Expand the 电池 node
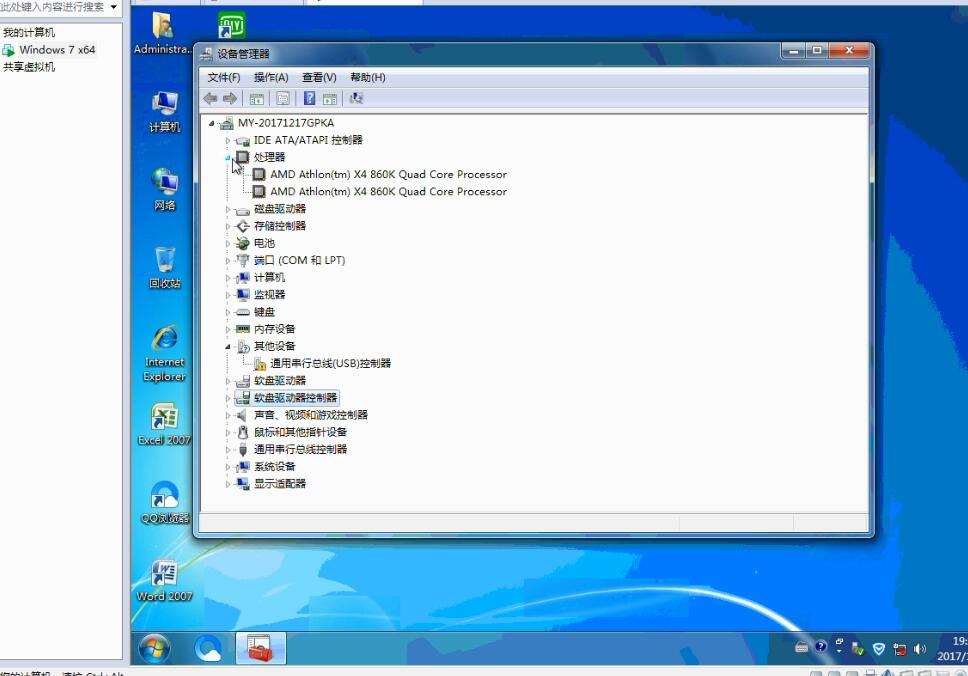Screen dimensions: 968x676 (x=228, y=244)
